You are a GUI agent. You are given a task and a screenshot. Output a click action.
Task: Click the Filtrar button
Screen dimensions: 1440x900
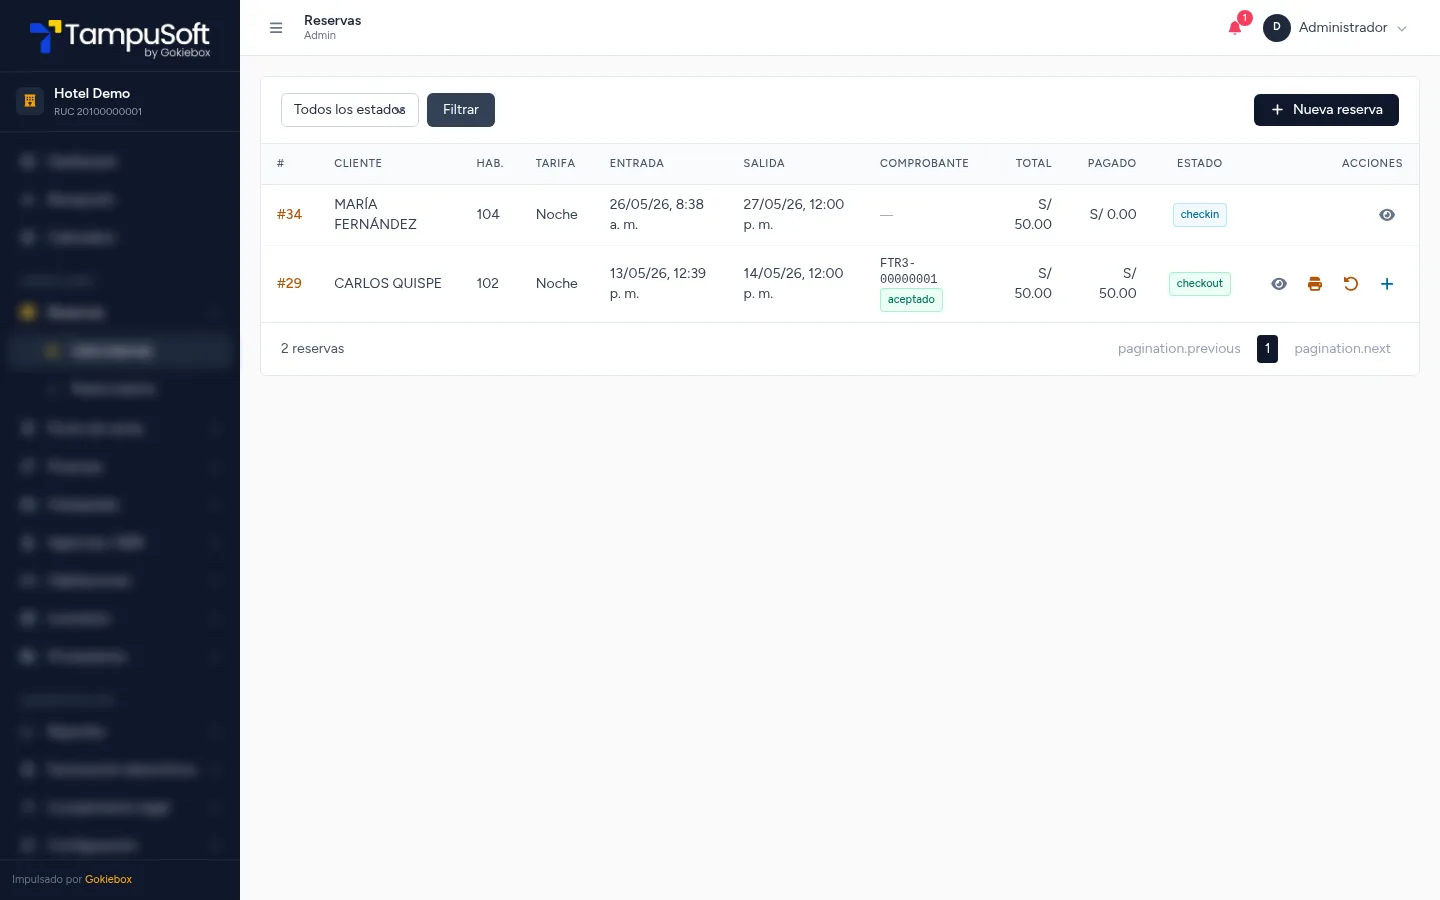point(461,110)
